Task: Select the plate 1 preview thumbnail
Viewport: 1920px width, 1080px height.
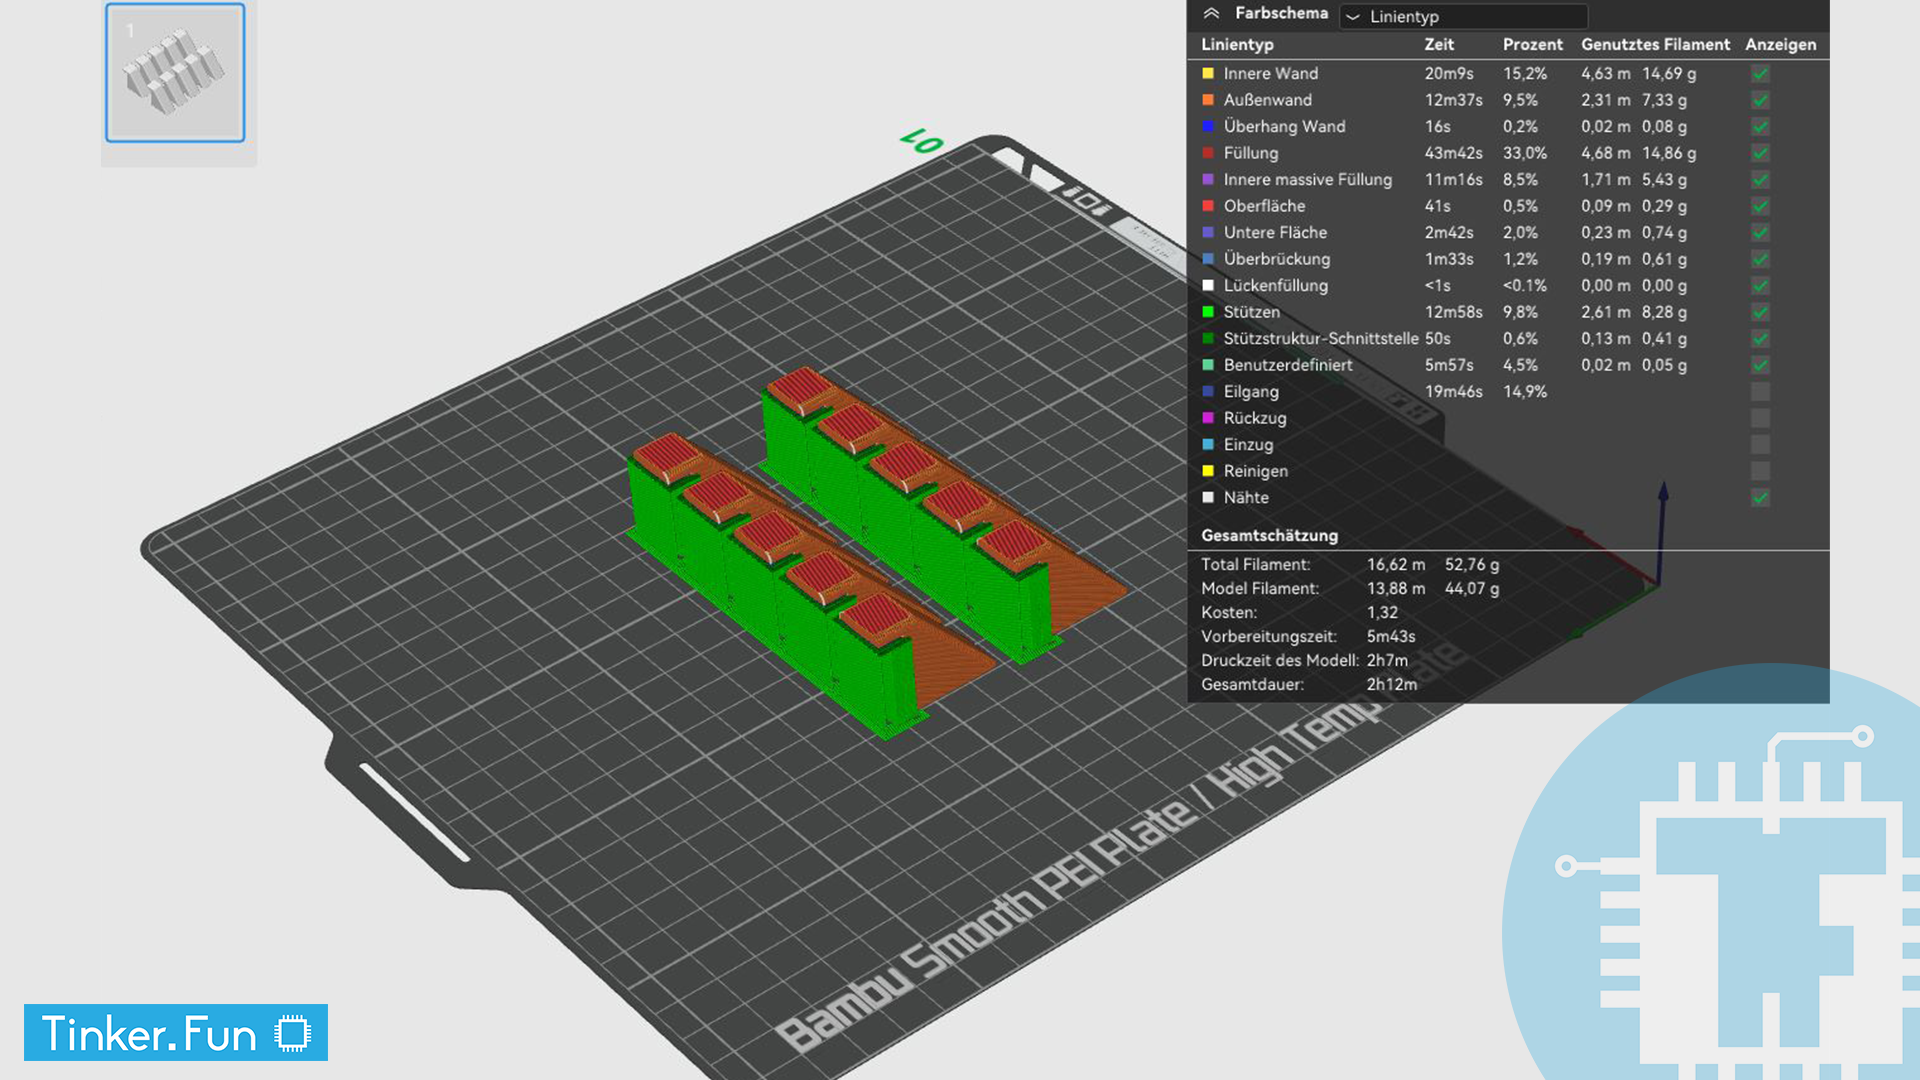Action: click(175, 72)
